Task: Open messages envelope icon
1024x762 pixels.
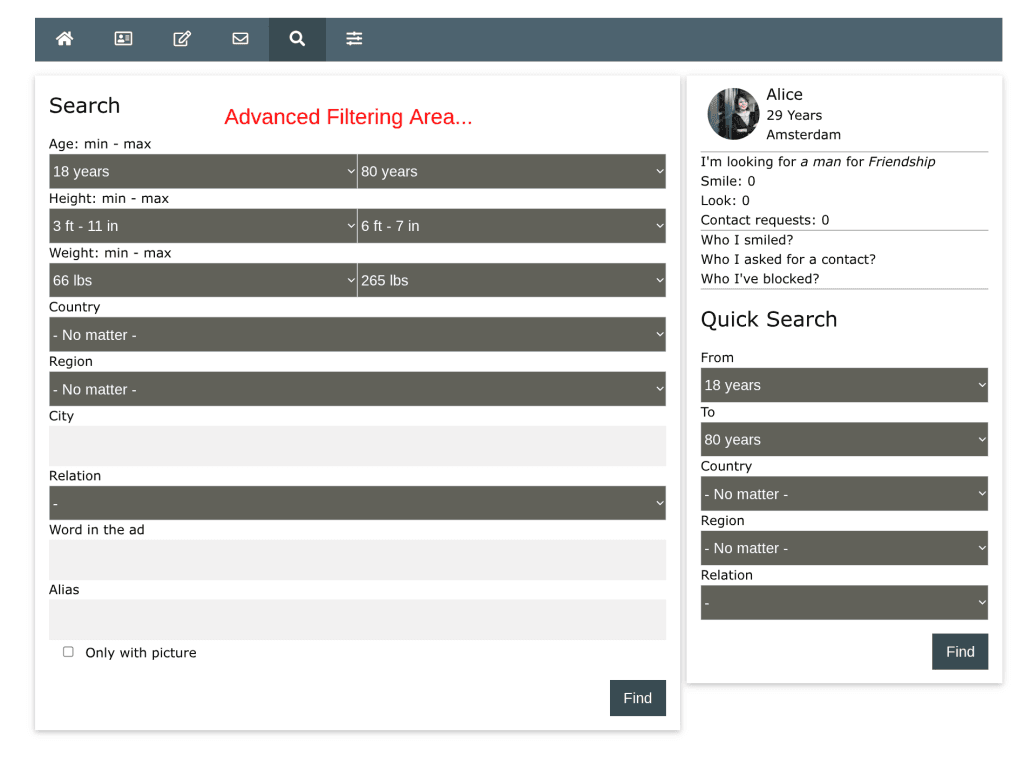Action: [240, 39]
